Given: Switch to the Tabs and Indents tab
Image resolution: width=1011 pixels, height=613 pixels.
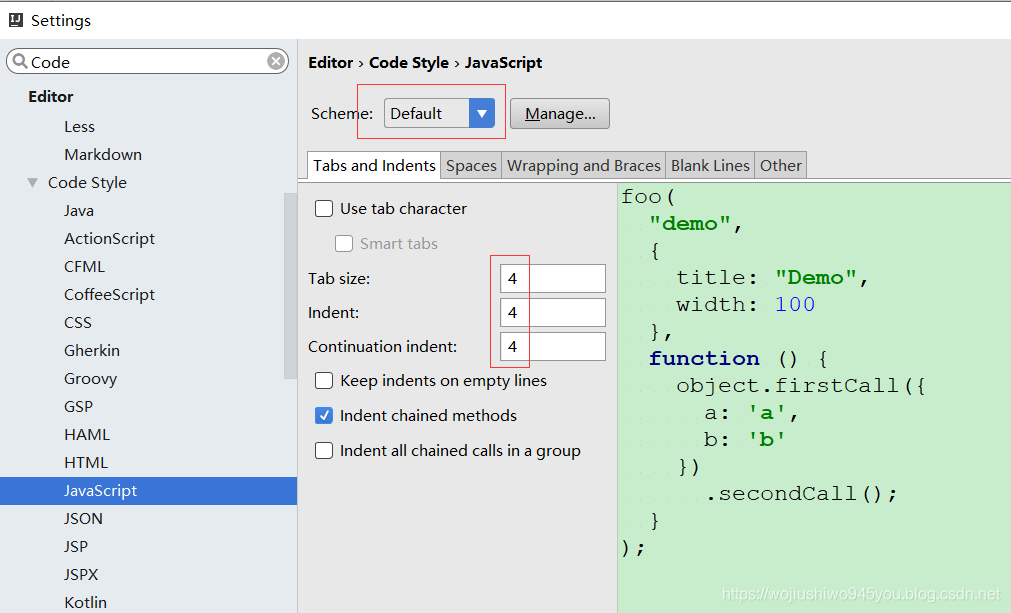Looking at the screenshot, I should click(374, 166).
